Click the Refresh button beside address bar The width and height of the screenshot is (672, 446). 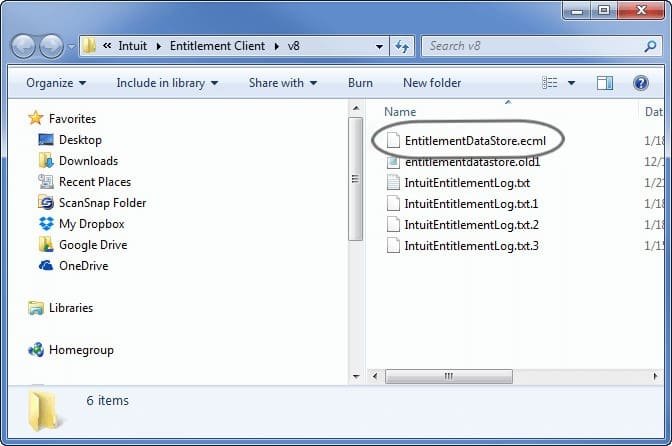tap(402, 46)
